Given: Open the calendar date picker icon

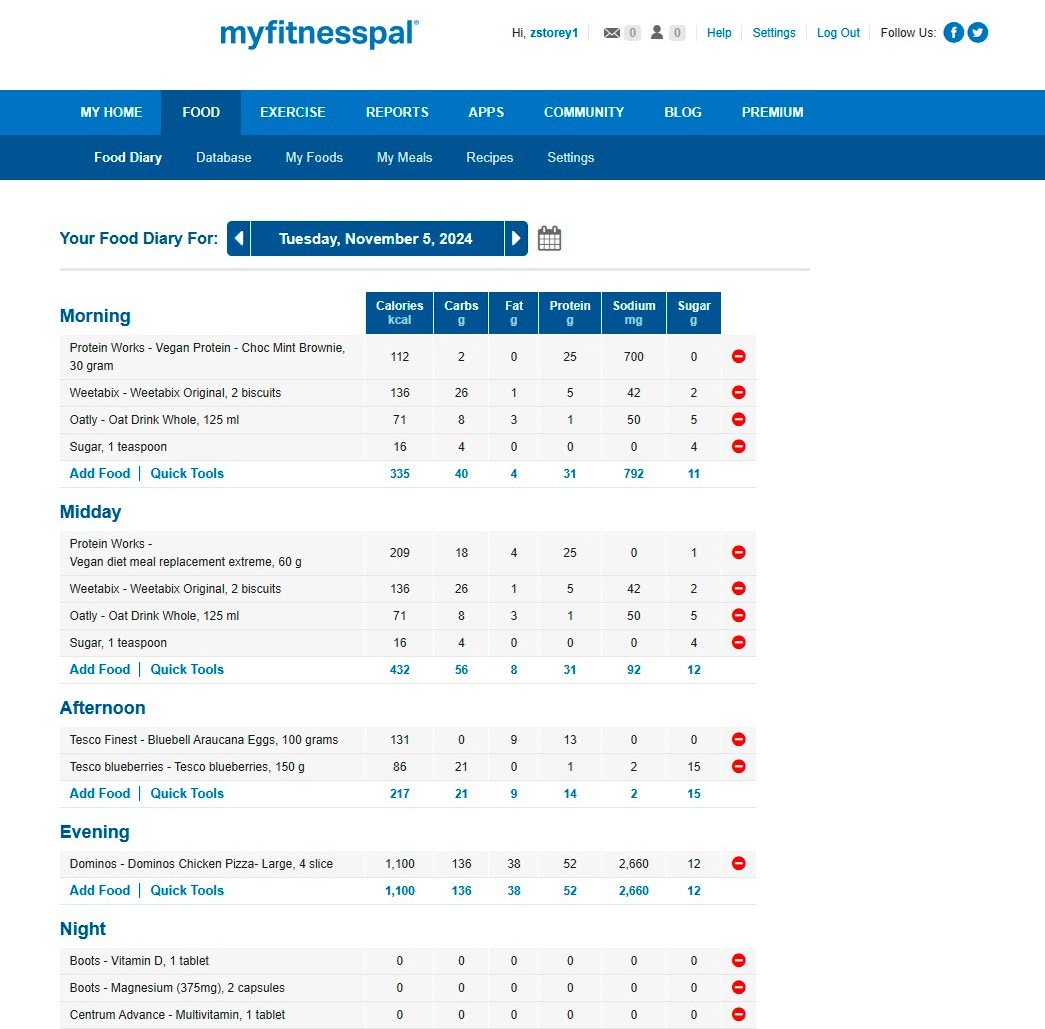Looking at the screenshot, I should (549, 238).
